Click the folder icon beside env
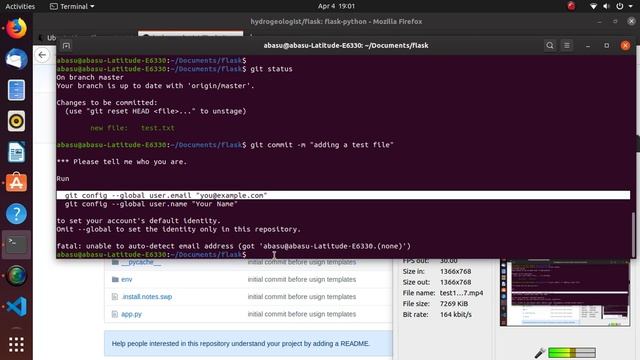The image size is (640, 360). click(x=115, y=280)
